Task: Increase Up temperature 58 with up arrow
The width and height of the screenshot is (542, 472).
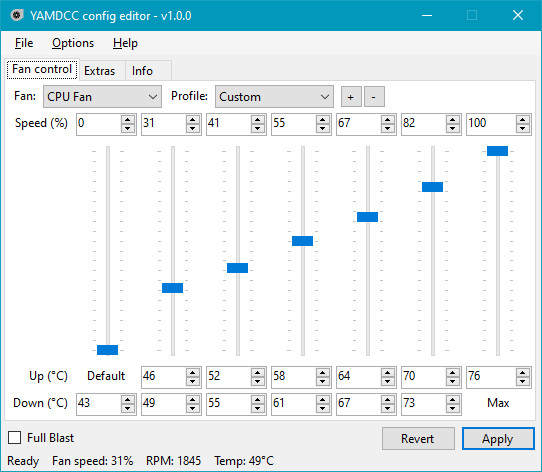Action: click(323, 372)
